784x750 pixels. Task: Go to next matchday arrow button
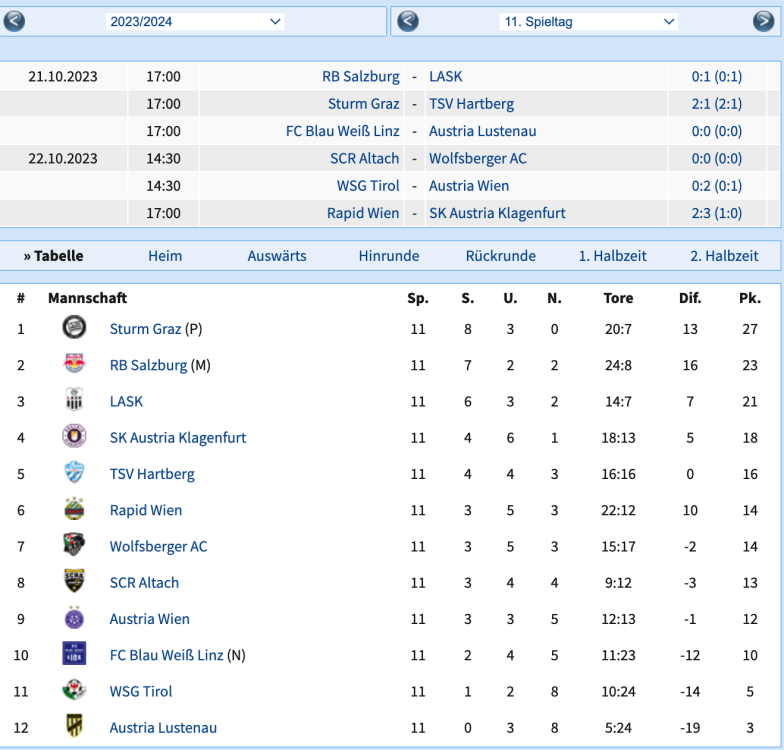point(763,21)
